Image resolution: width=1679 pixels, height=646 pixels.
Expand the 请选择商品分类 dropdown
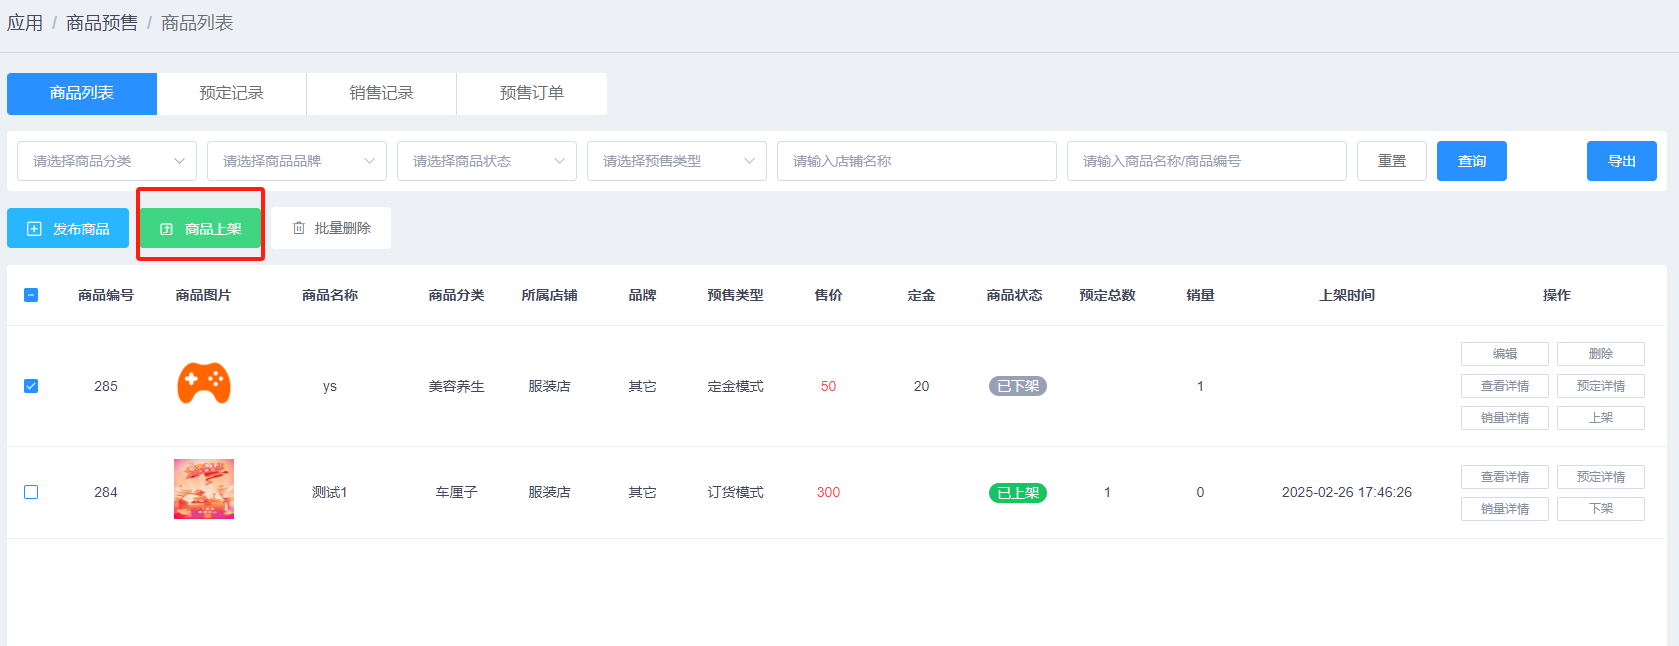click(107, 161)
